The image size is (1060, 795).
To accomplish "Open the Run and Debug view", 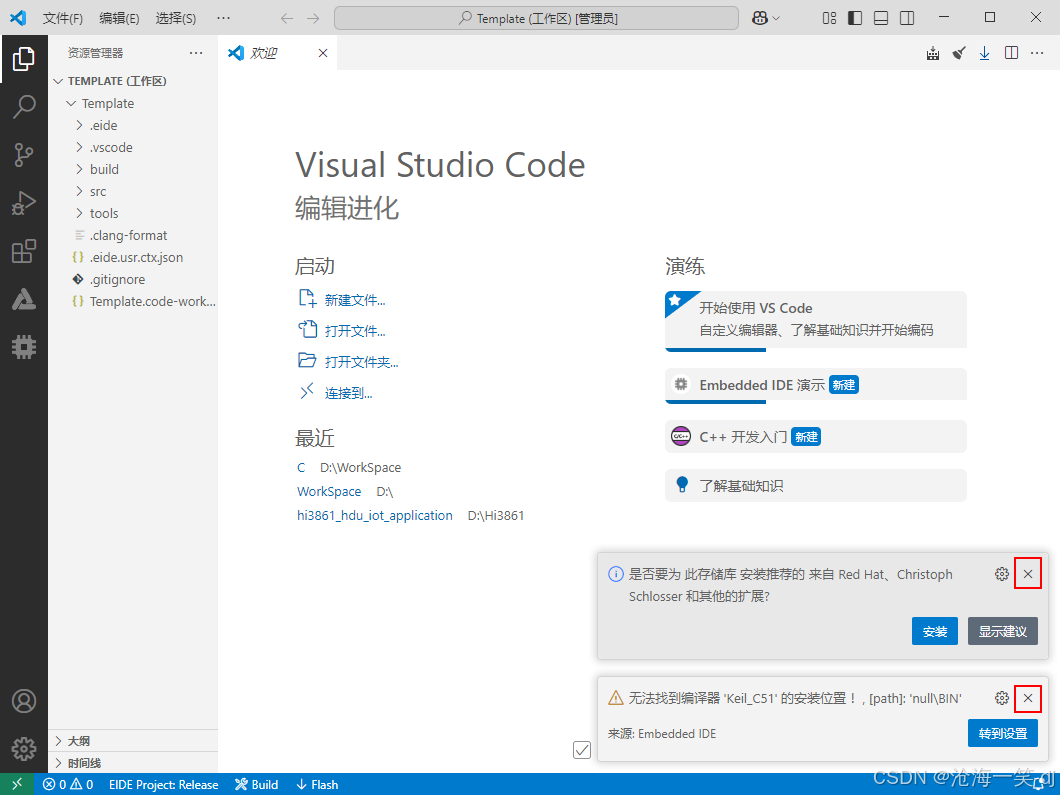I will 24,202.
